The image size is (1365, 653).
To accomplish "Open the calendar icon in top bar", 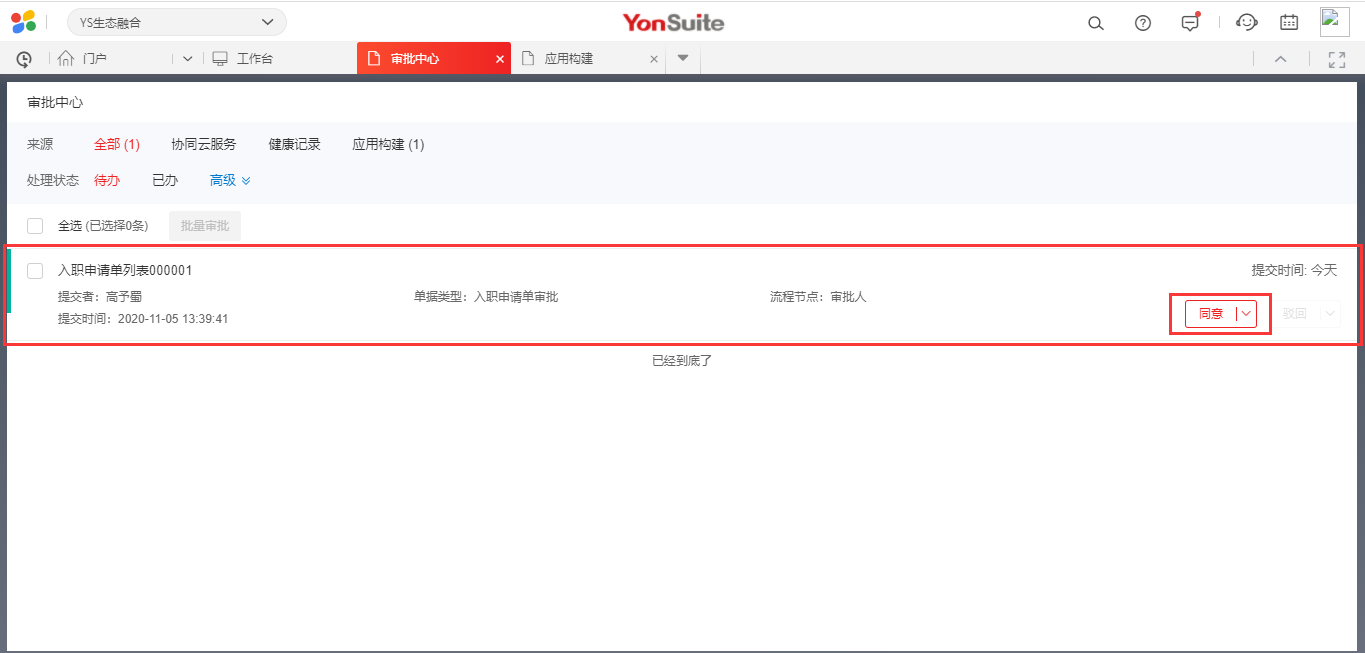I will point(1290,22).
